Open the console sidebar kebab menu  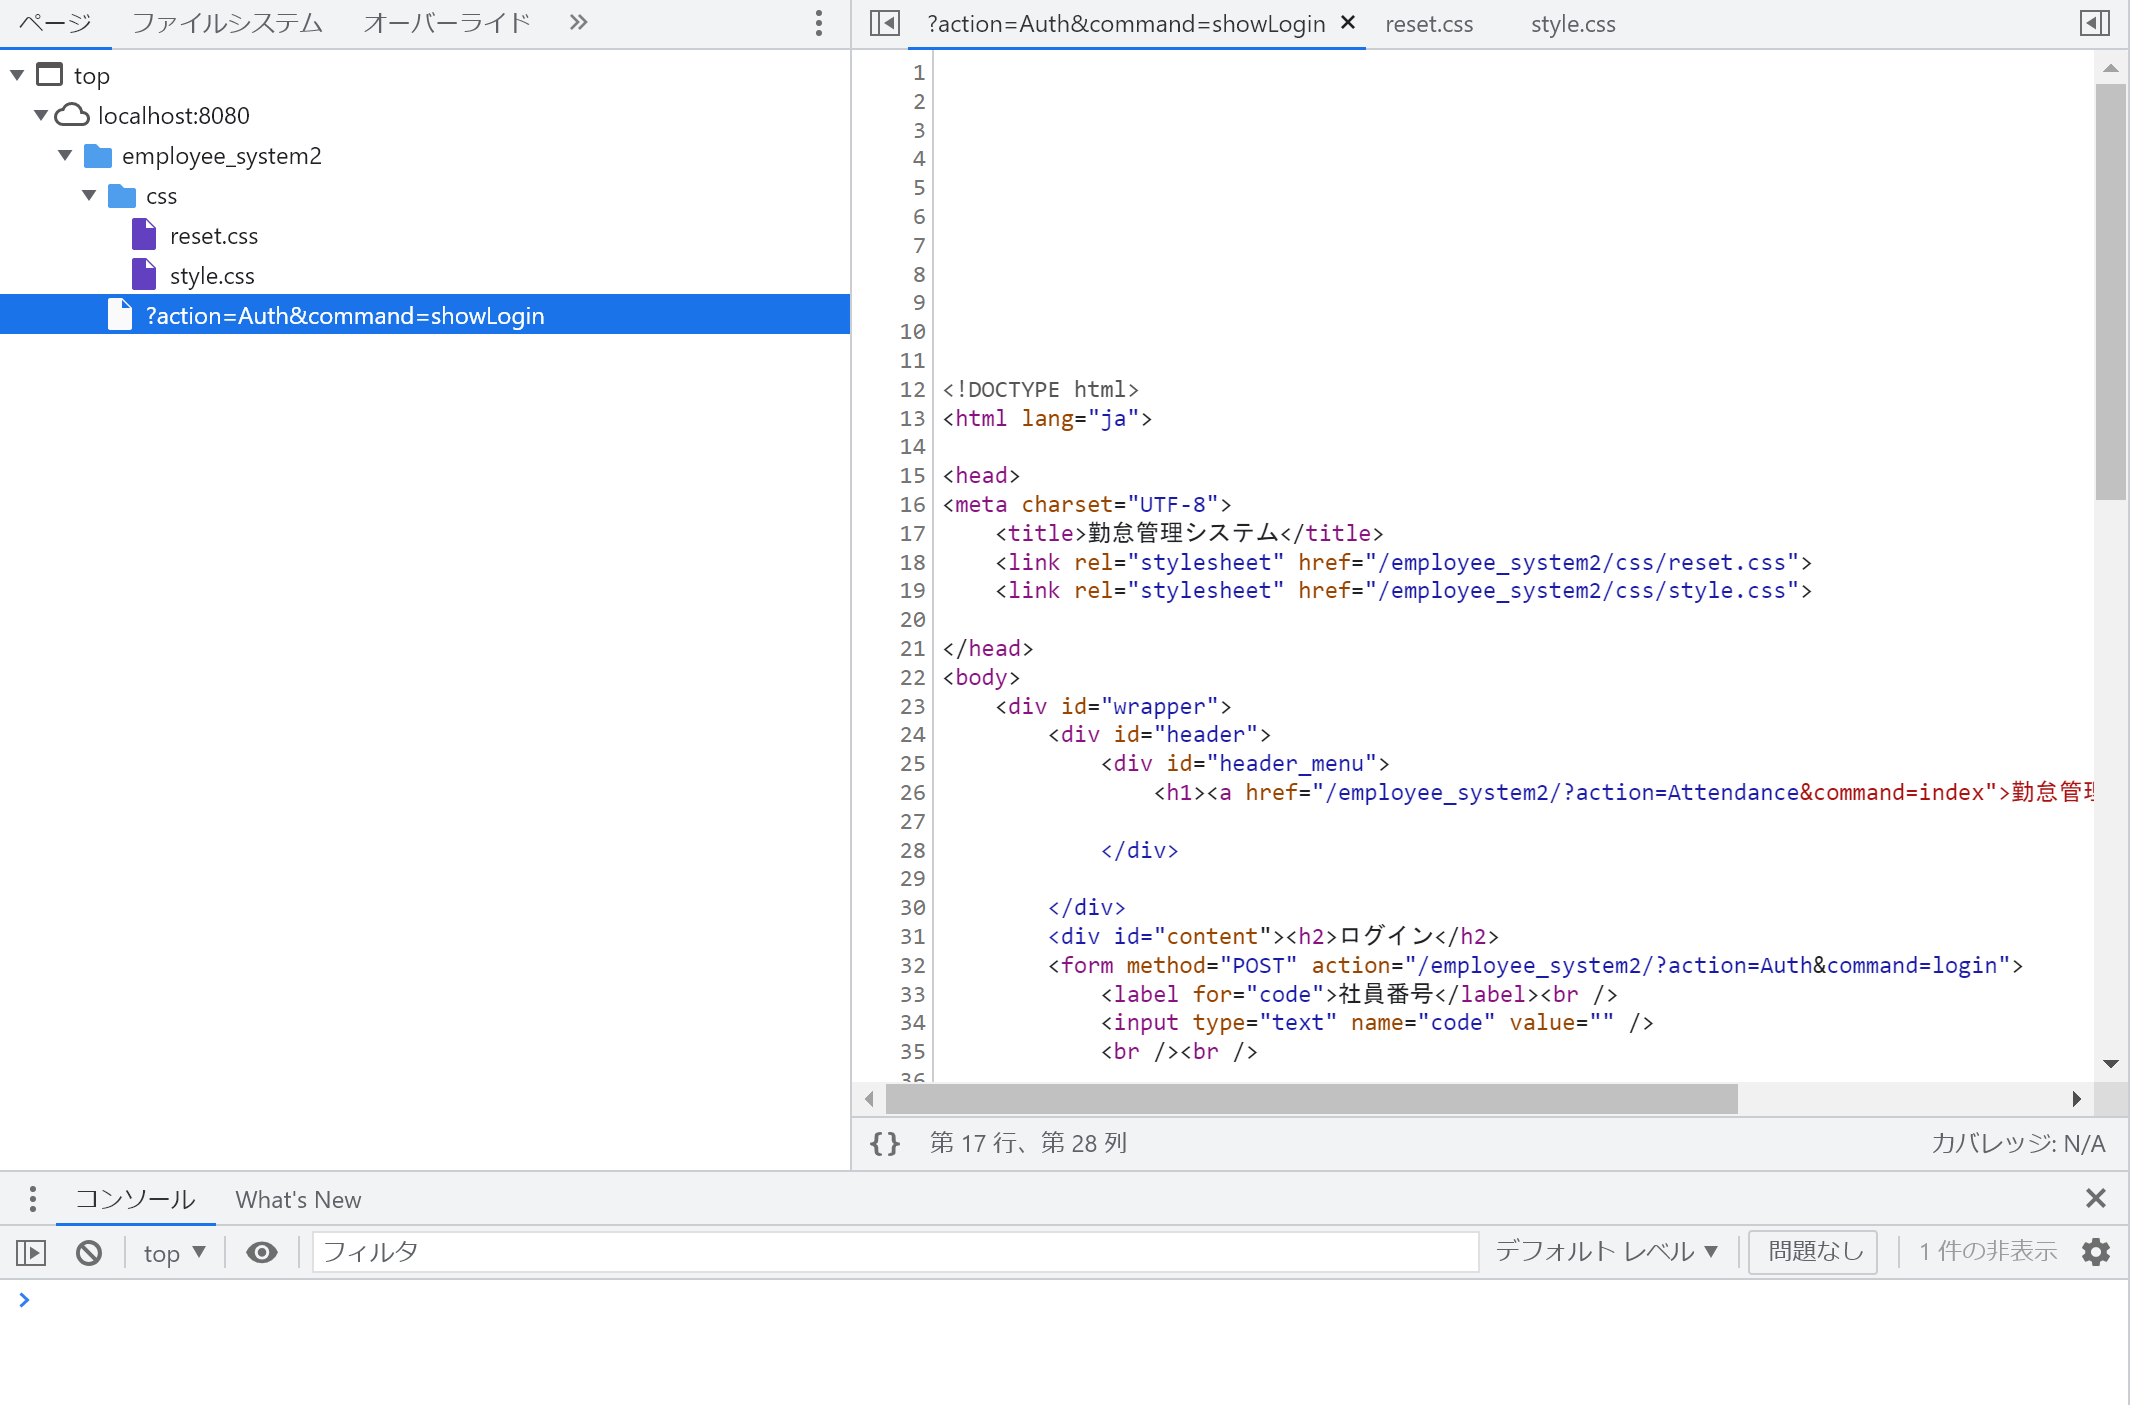(x=33, y=1198)
